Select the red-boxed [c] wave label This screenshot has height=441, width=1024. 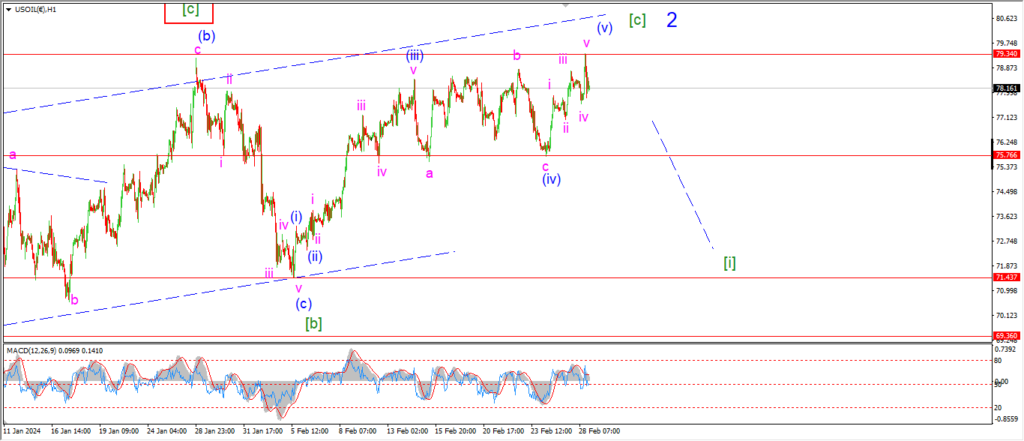pyautogui.click(x=190, y=11)
